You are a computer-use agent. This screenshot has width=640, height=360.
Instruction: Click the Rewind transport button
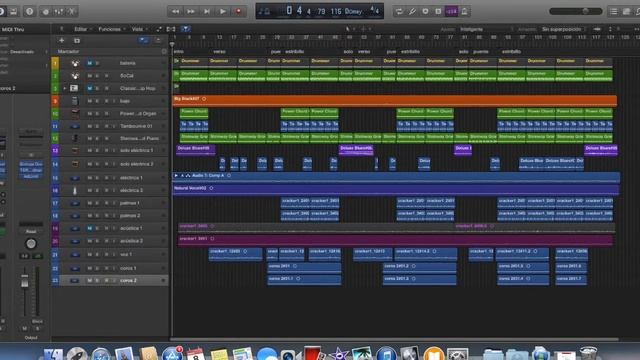(x=175, y=11)
